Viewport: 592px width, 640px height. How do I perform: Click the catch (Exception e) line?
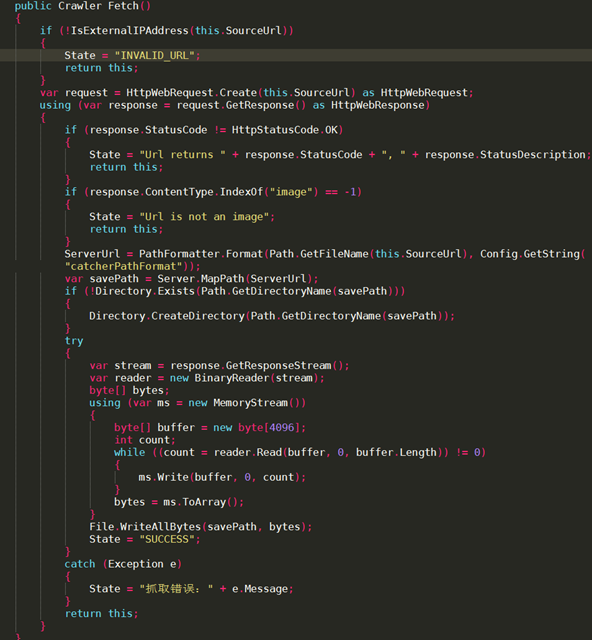coord(123,564)
